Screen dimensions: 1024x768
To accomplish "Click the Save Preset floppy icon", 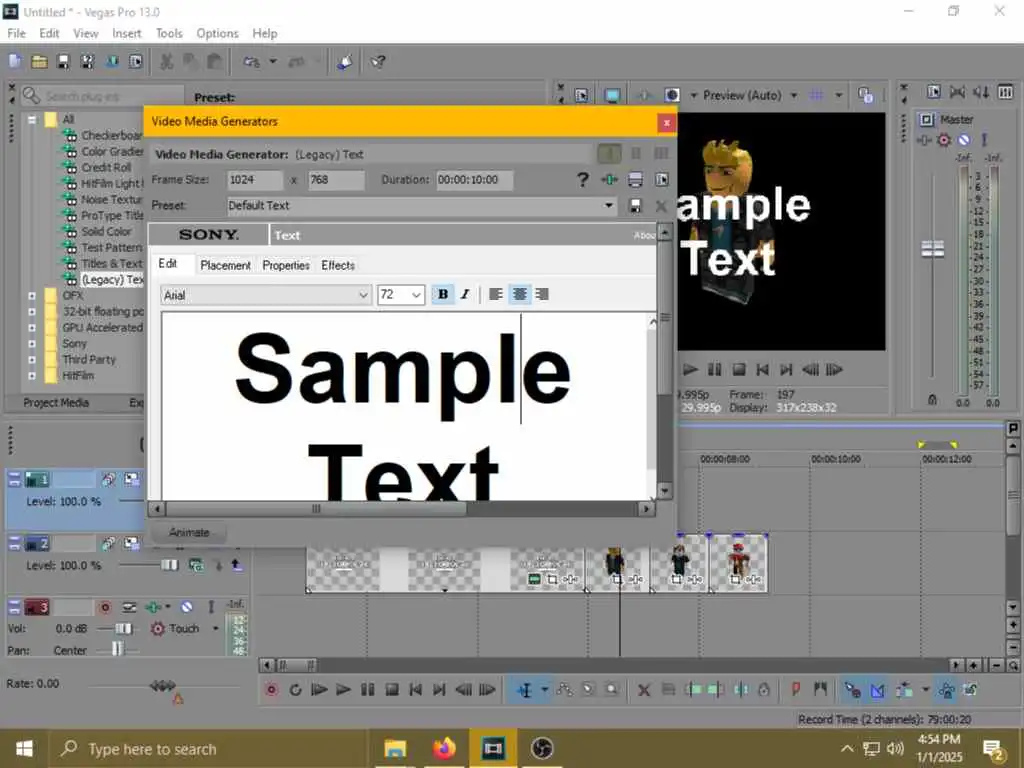I will click(634, 206).
